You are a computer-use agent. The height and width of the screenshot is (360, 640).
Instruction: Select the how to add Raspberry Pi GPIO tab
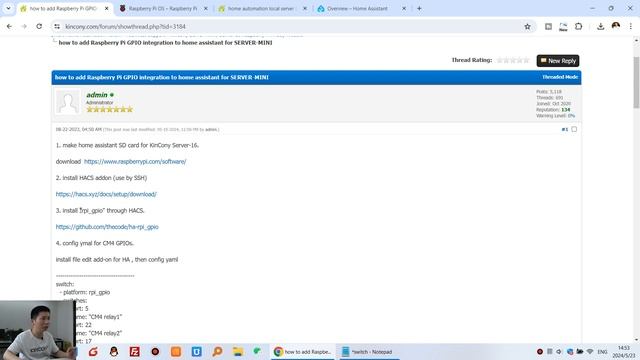pyautogui.click(x=63, y=8)
